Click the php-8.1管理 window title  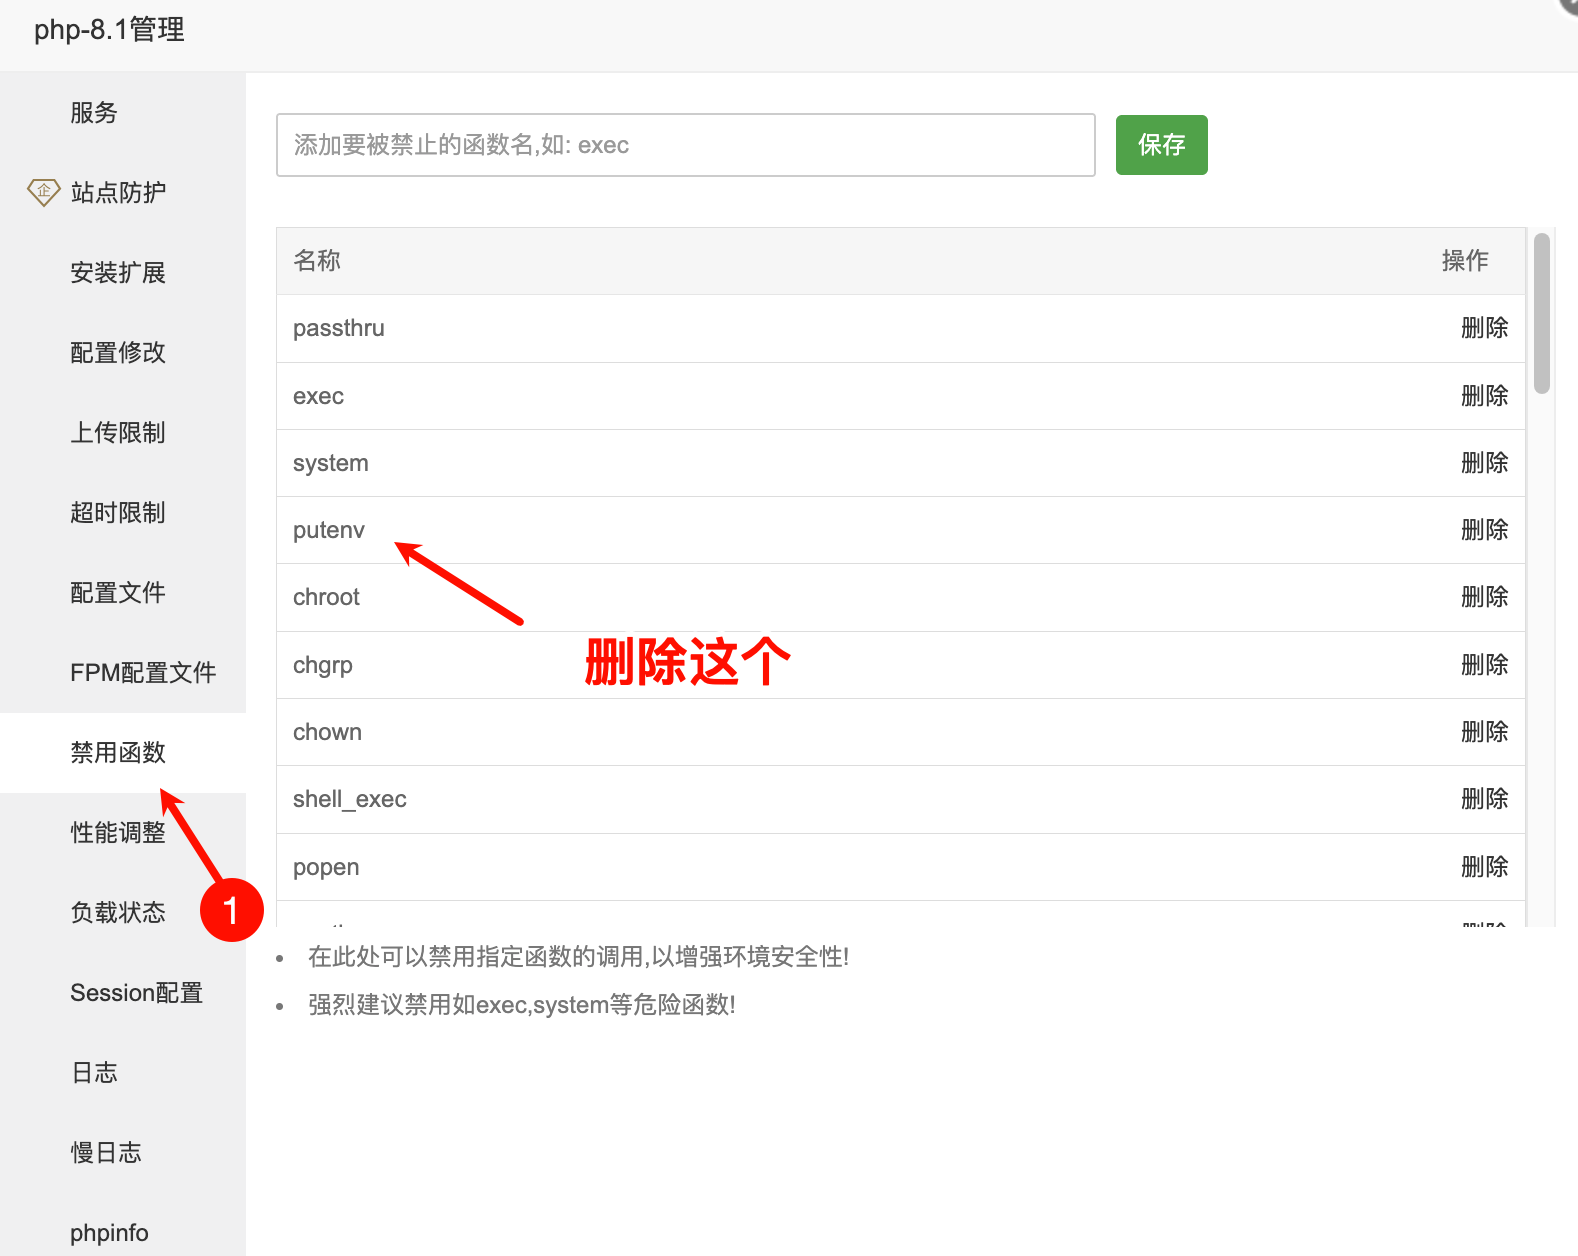click(109, 30)
